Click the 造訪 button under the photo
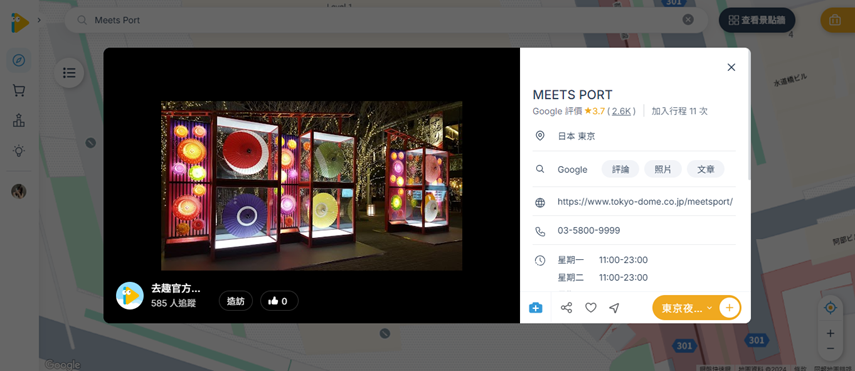This screenshot has width=855, height=371. tap(236, 301)
